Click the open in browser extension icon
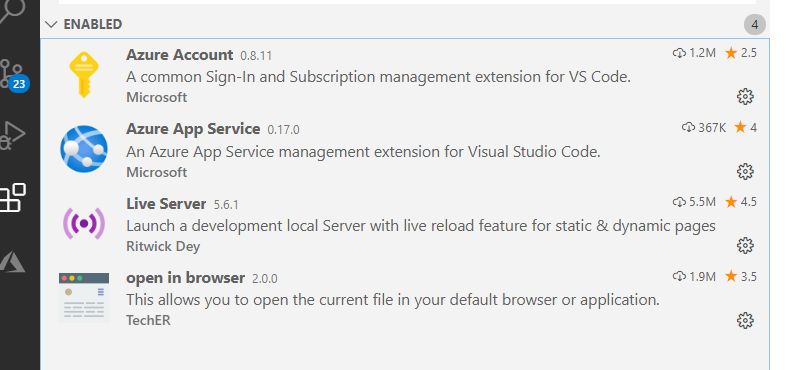The width and height of the screenshot is (792, 370). [84, 297]
